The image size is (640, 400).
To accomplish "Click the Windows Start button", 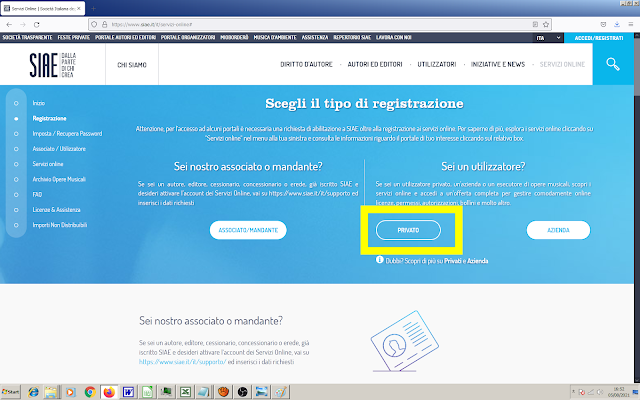I will click(10, 392).
